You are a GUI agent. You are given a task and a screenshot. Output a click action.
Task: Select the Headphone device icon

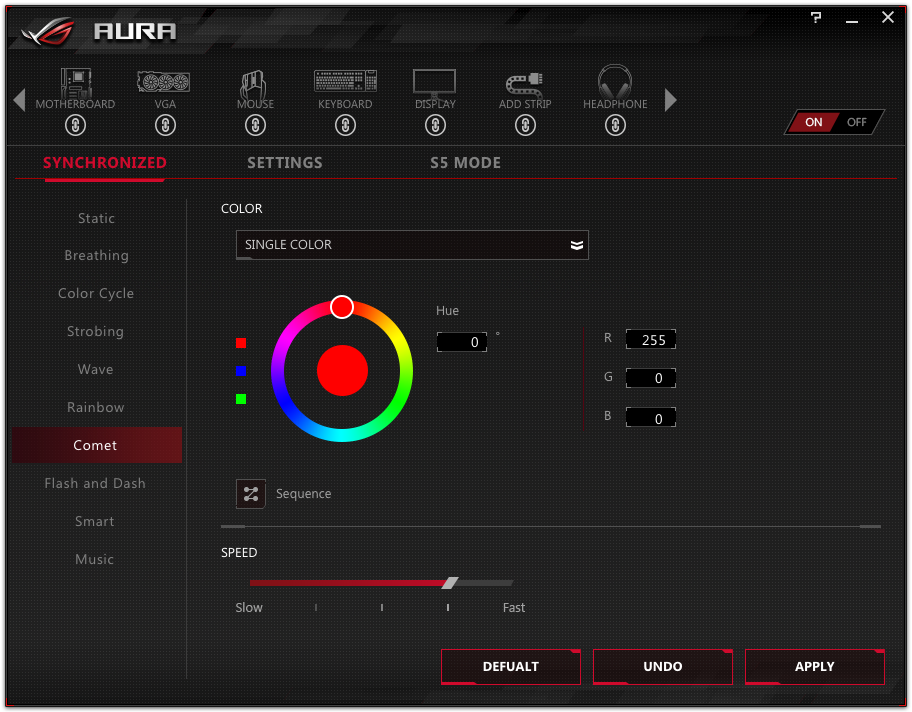[x=615, y=81]
